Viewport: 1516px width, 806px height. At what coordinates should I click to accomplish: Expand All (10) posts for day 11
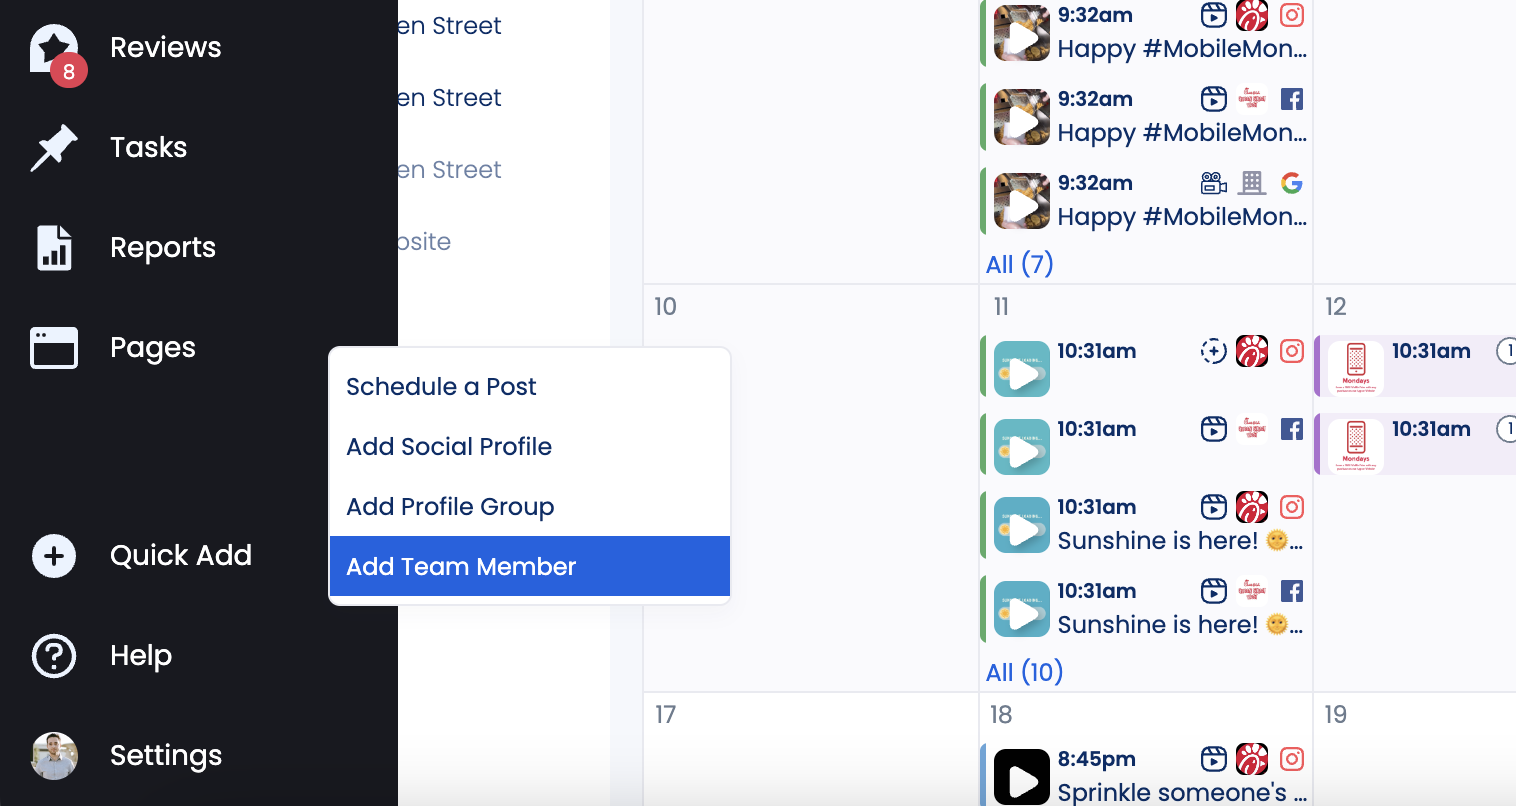pos(1024,671)
